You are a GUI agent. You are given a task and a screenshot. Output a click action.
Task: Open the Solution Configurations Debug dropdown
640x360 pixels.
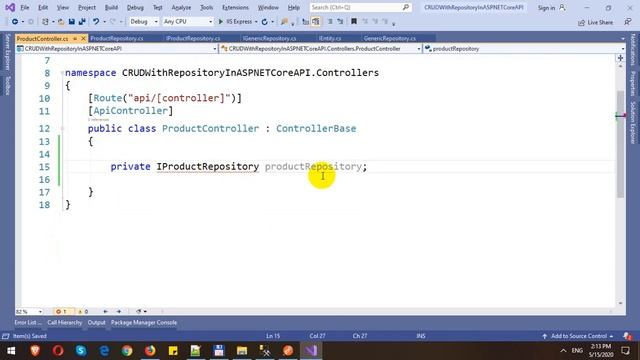click(x=143, y=22)
